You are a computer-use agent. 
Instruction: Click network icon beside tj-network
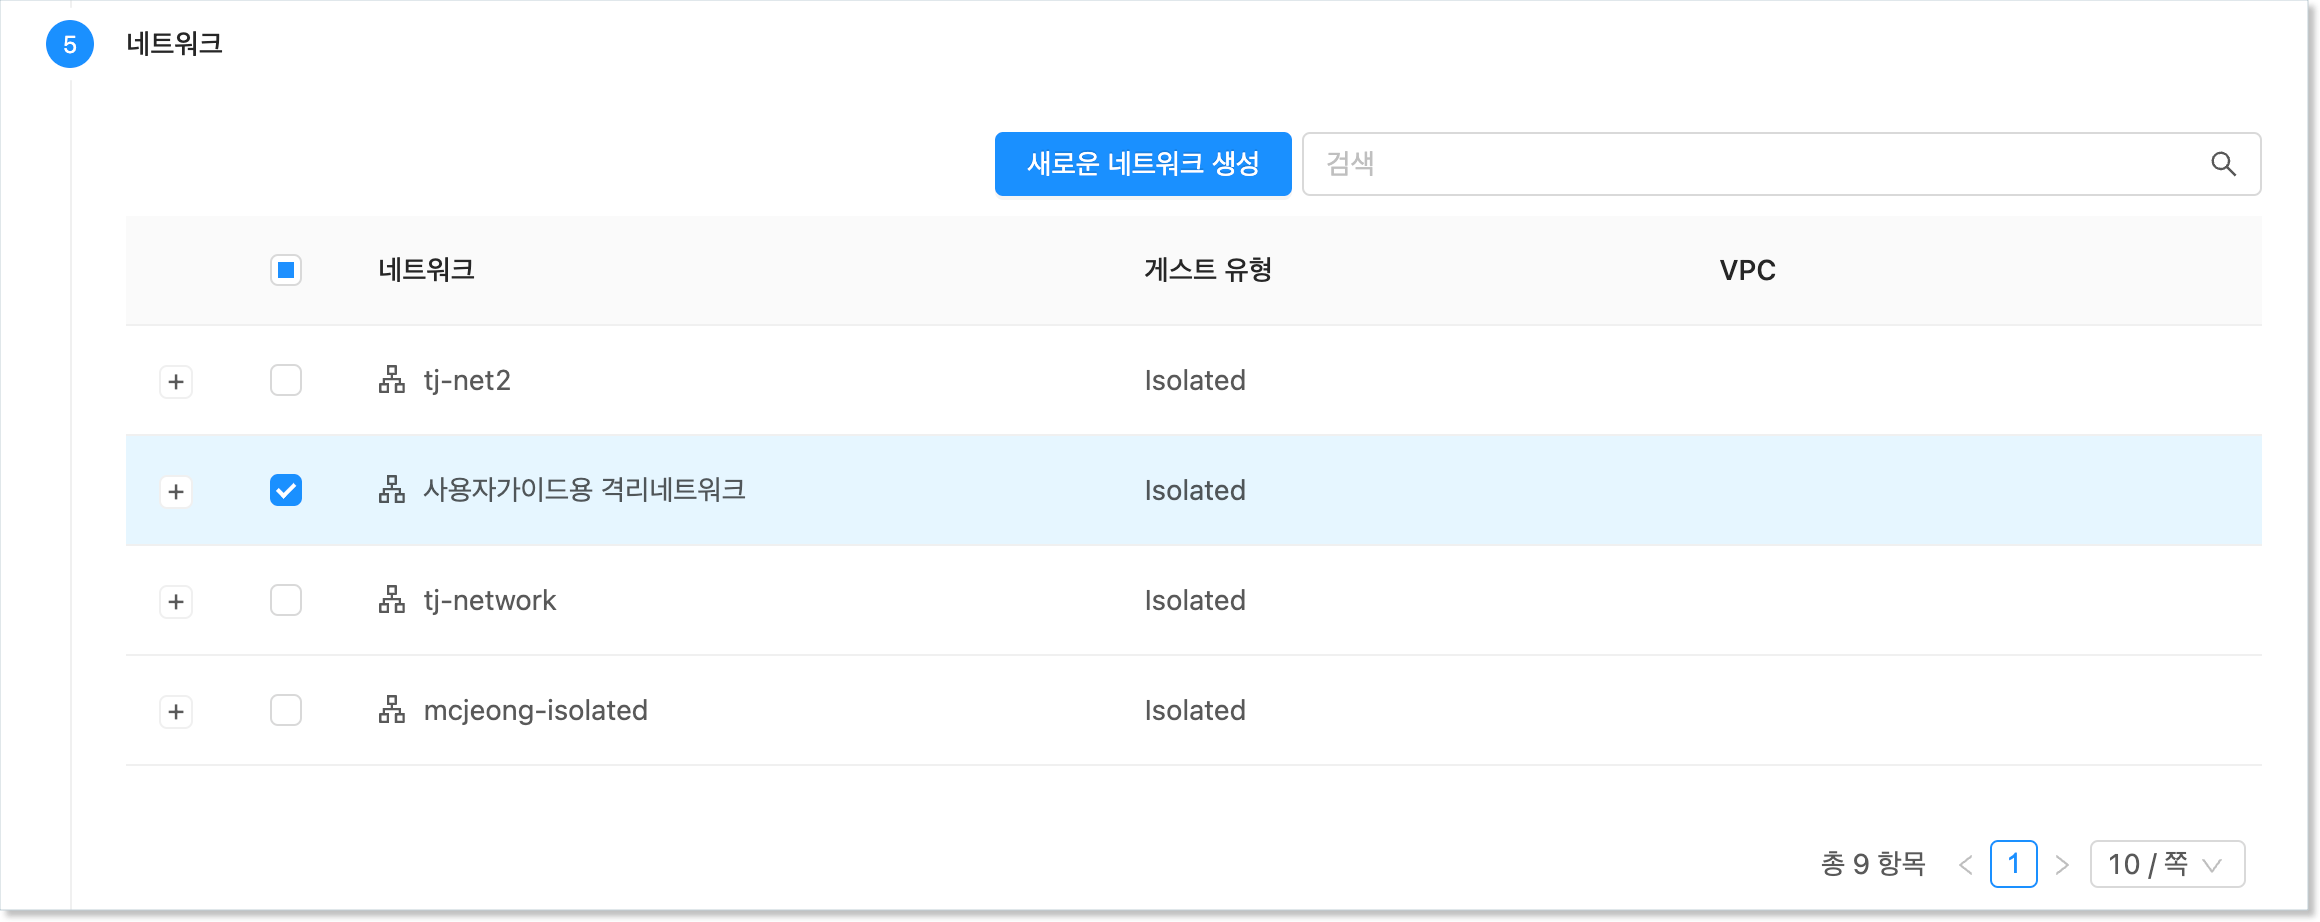point(392,600)
